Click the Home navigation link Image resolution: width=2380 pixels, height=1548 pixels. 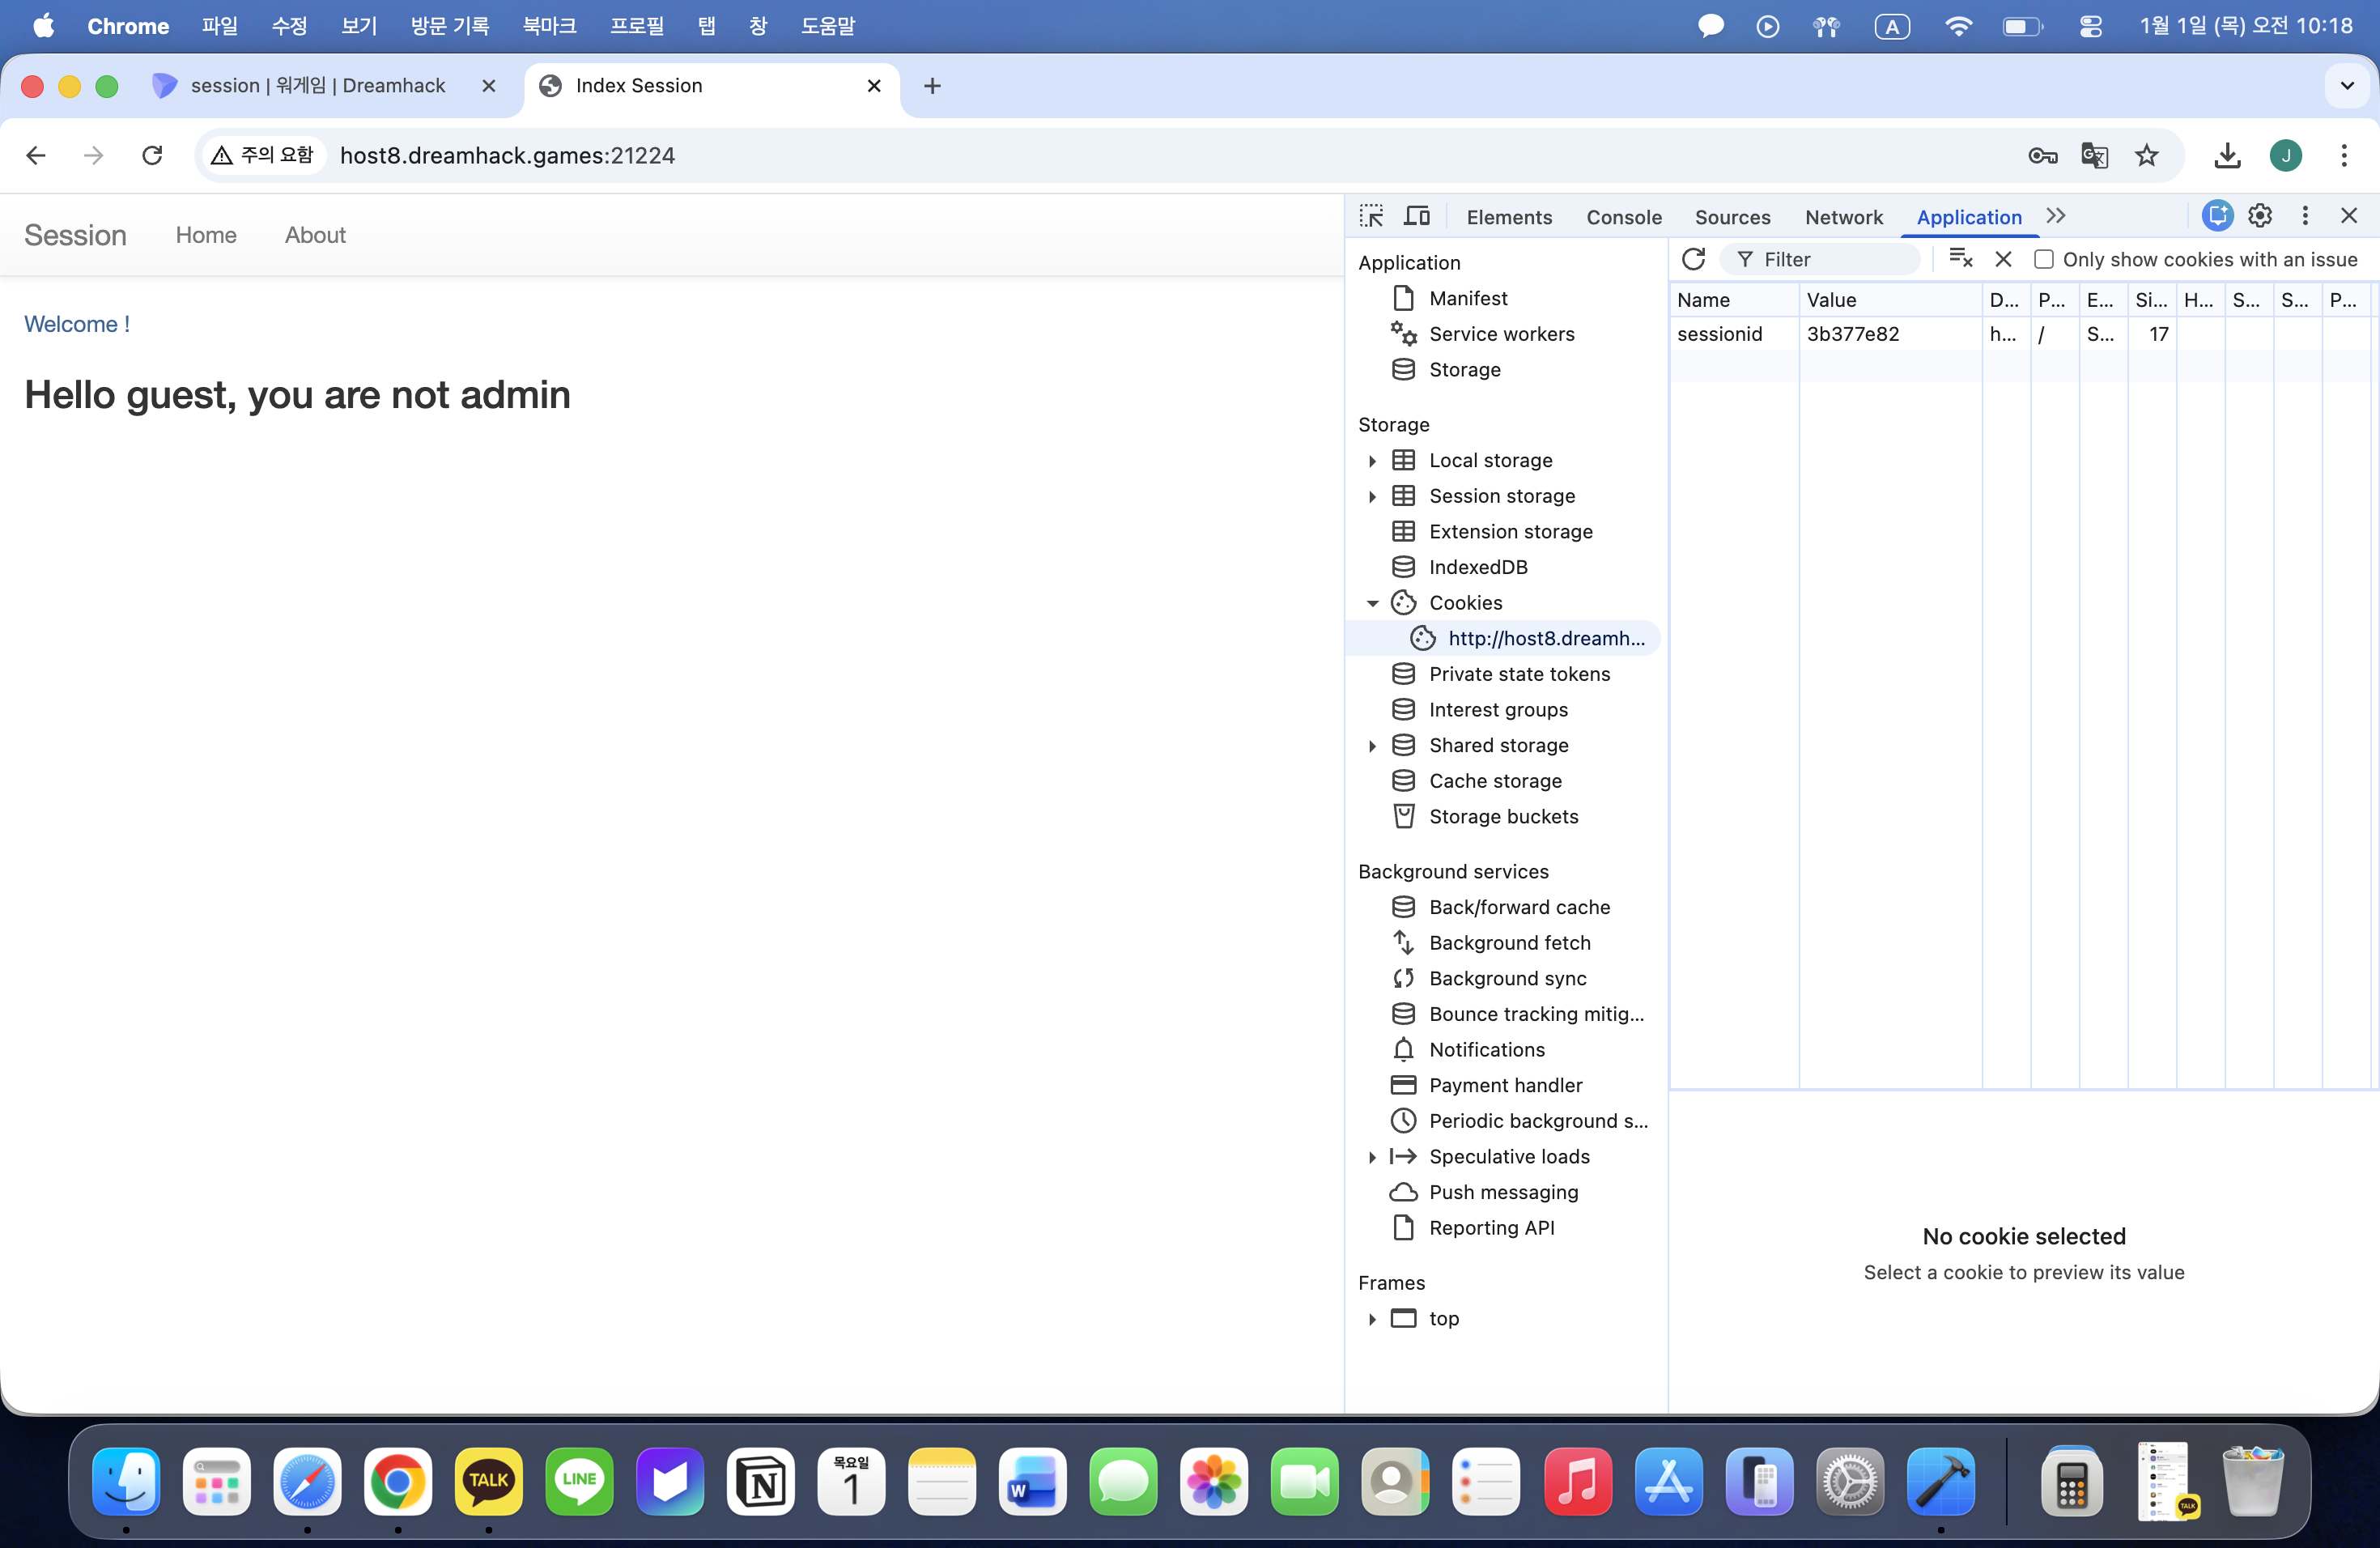tap(206, 235)
